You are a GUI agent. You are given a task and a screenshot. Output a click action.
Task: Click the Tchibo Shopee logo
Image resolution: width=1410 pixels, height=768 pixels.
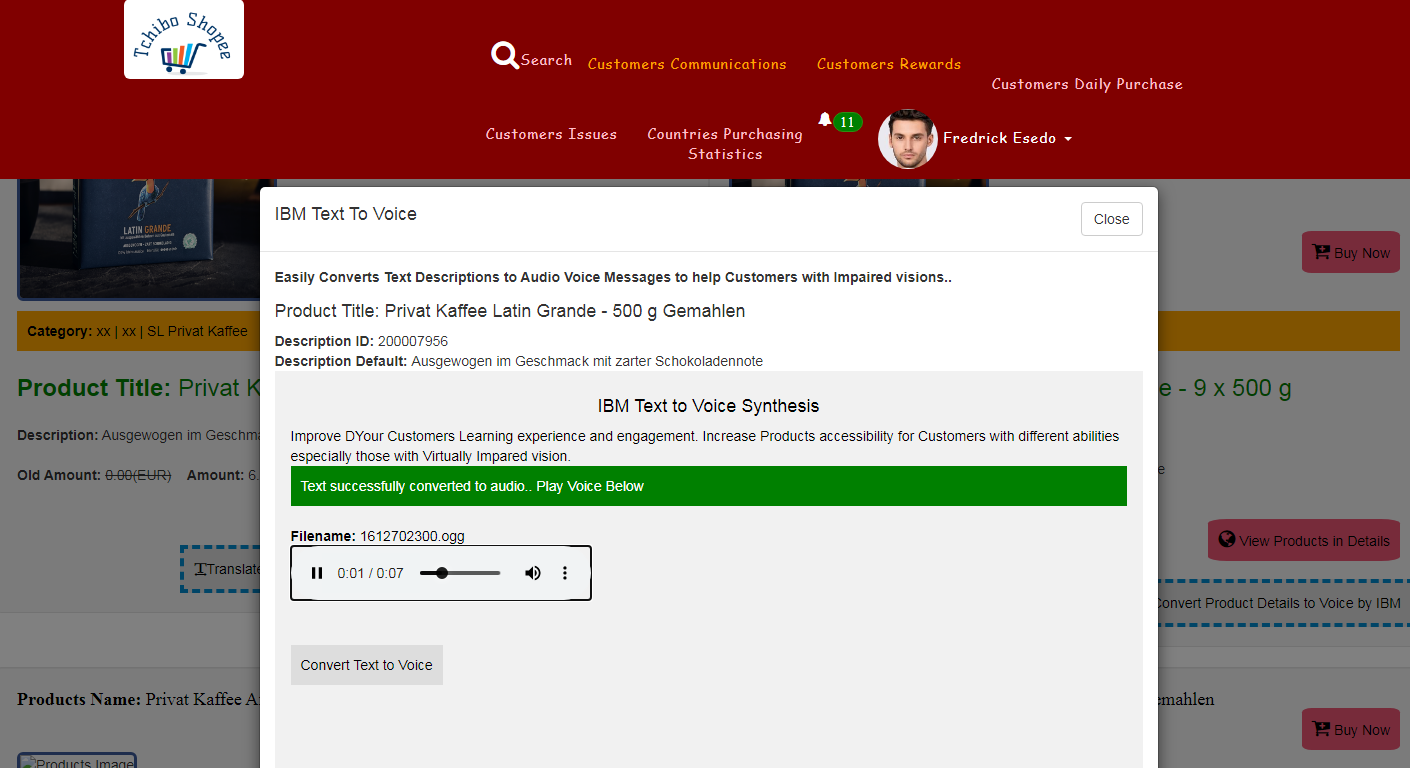[184, 40]
